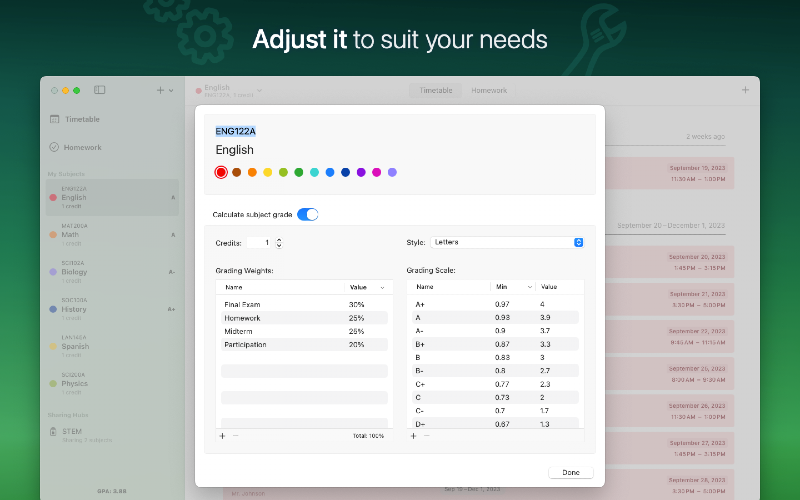This screenshot has height=500, width=800.
Task: Pick the light blue color swatch
Action: 330,172
